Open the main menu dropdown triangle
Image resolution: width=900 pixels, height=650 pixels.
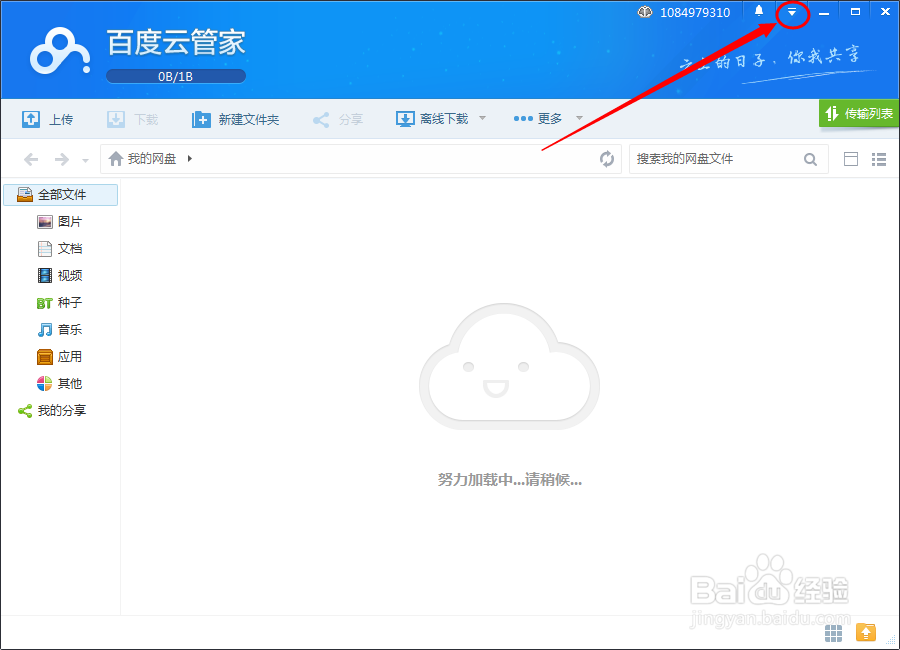[792, 12]
